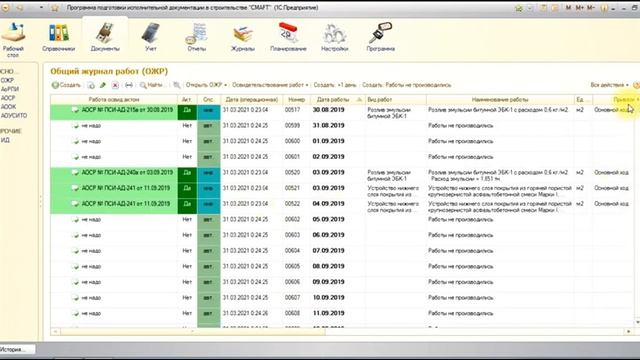Click the История button in status bar

17,349
